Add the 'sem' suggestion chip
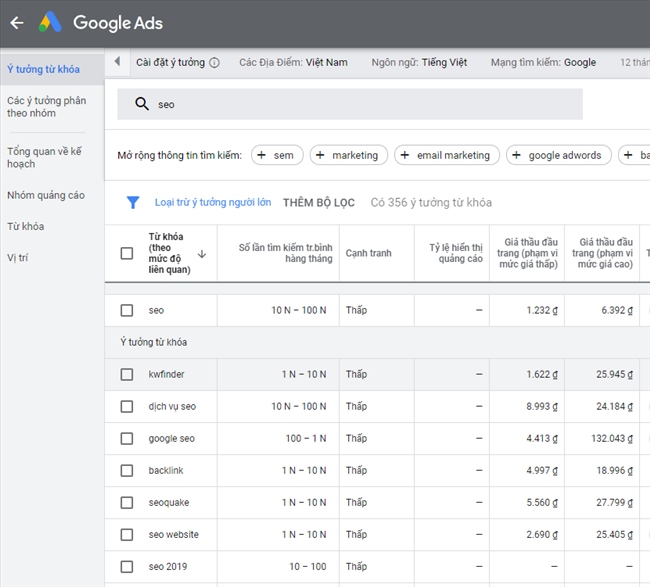 tap(276, 155)
